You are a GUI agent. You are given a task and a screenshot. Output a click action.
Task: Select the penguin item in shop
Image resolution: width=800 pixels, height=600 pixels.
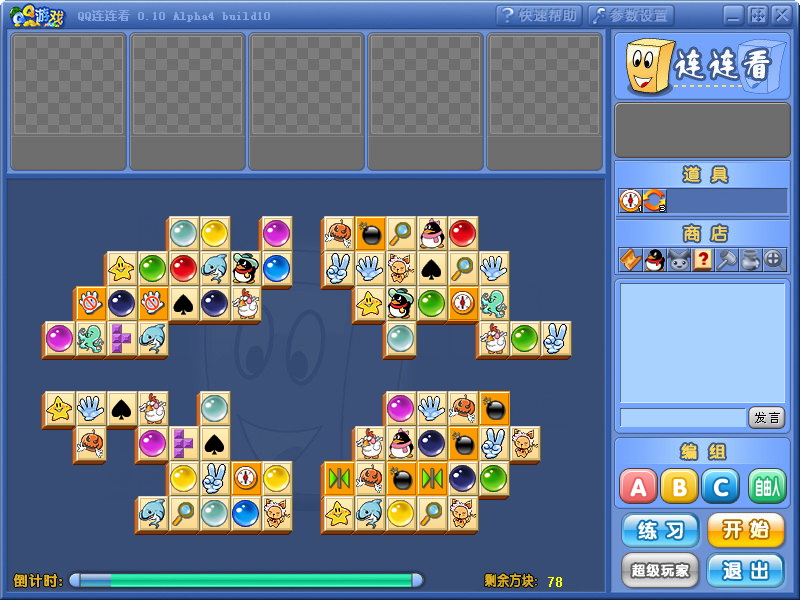point(653,260)
